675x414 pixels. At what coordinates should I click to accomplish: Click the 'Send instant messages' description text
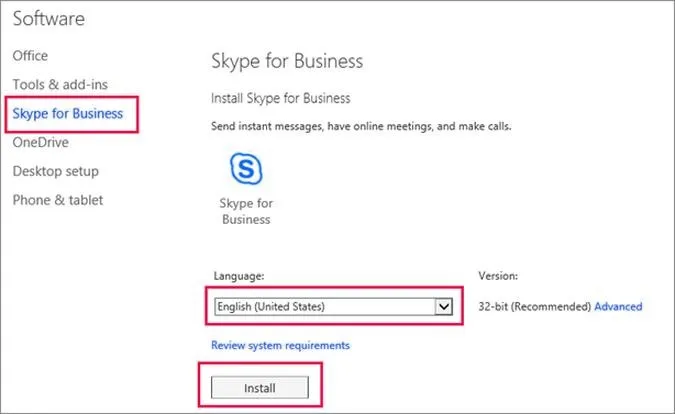[x=361, y=127]
